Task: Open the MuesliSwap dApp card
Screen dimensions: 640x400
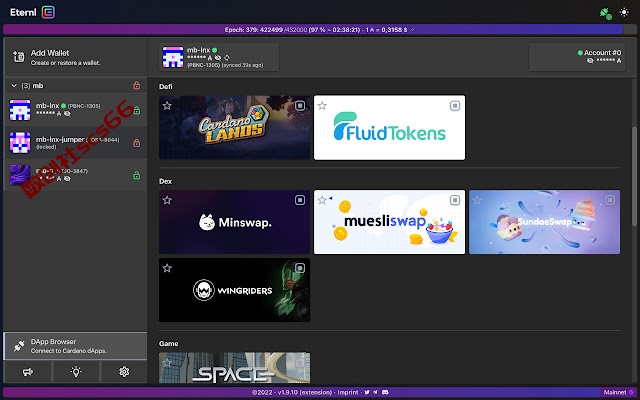Action: [x=389, y=222]
